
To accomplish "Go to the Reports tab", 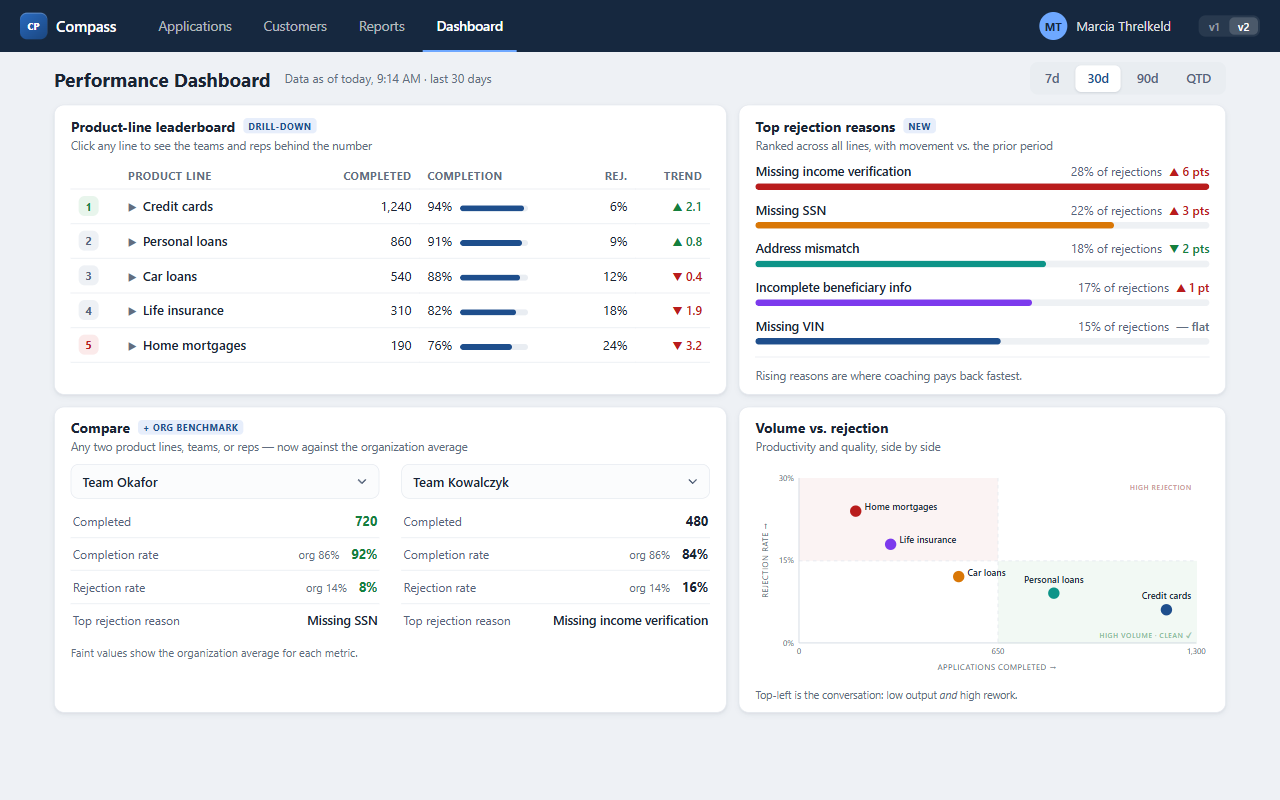I will (x=382, y=27).
